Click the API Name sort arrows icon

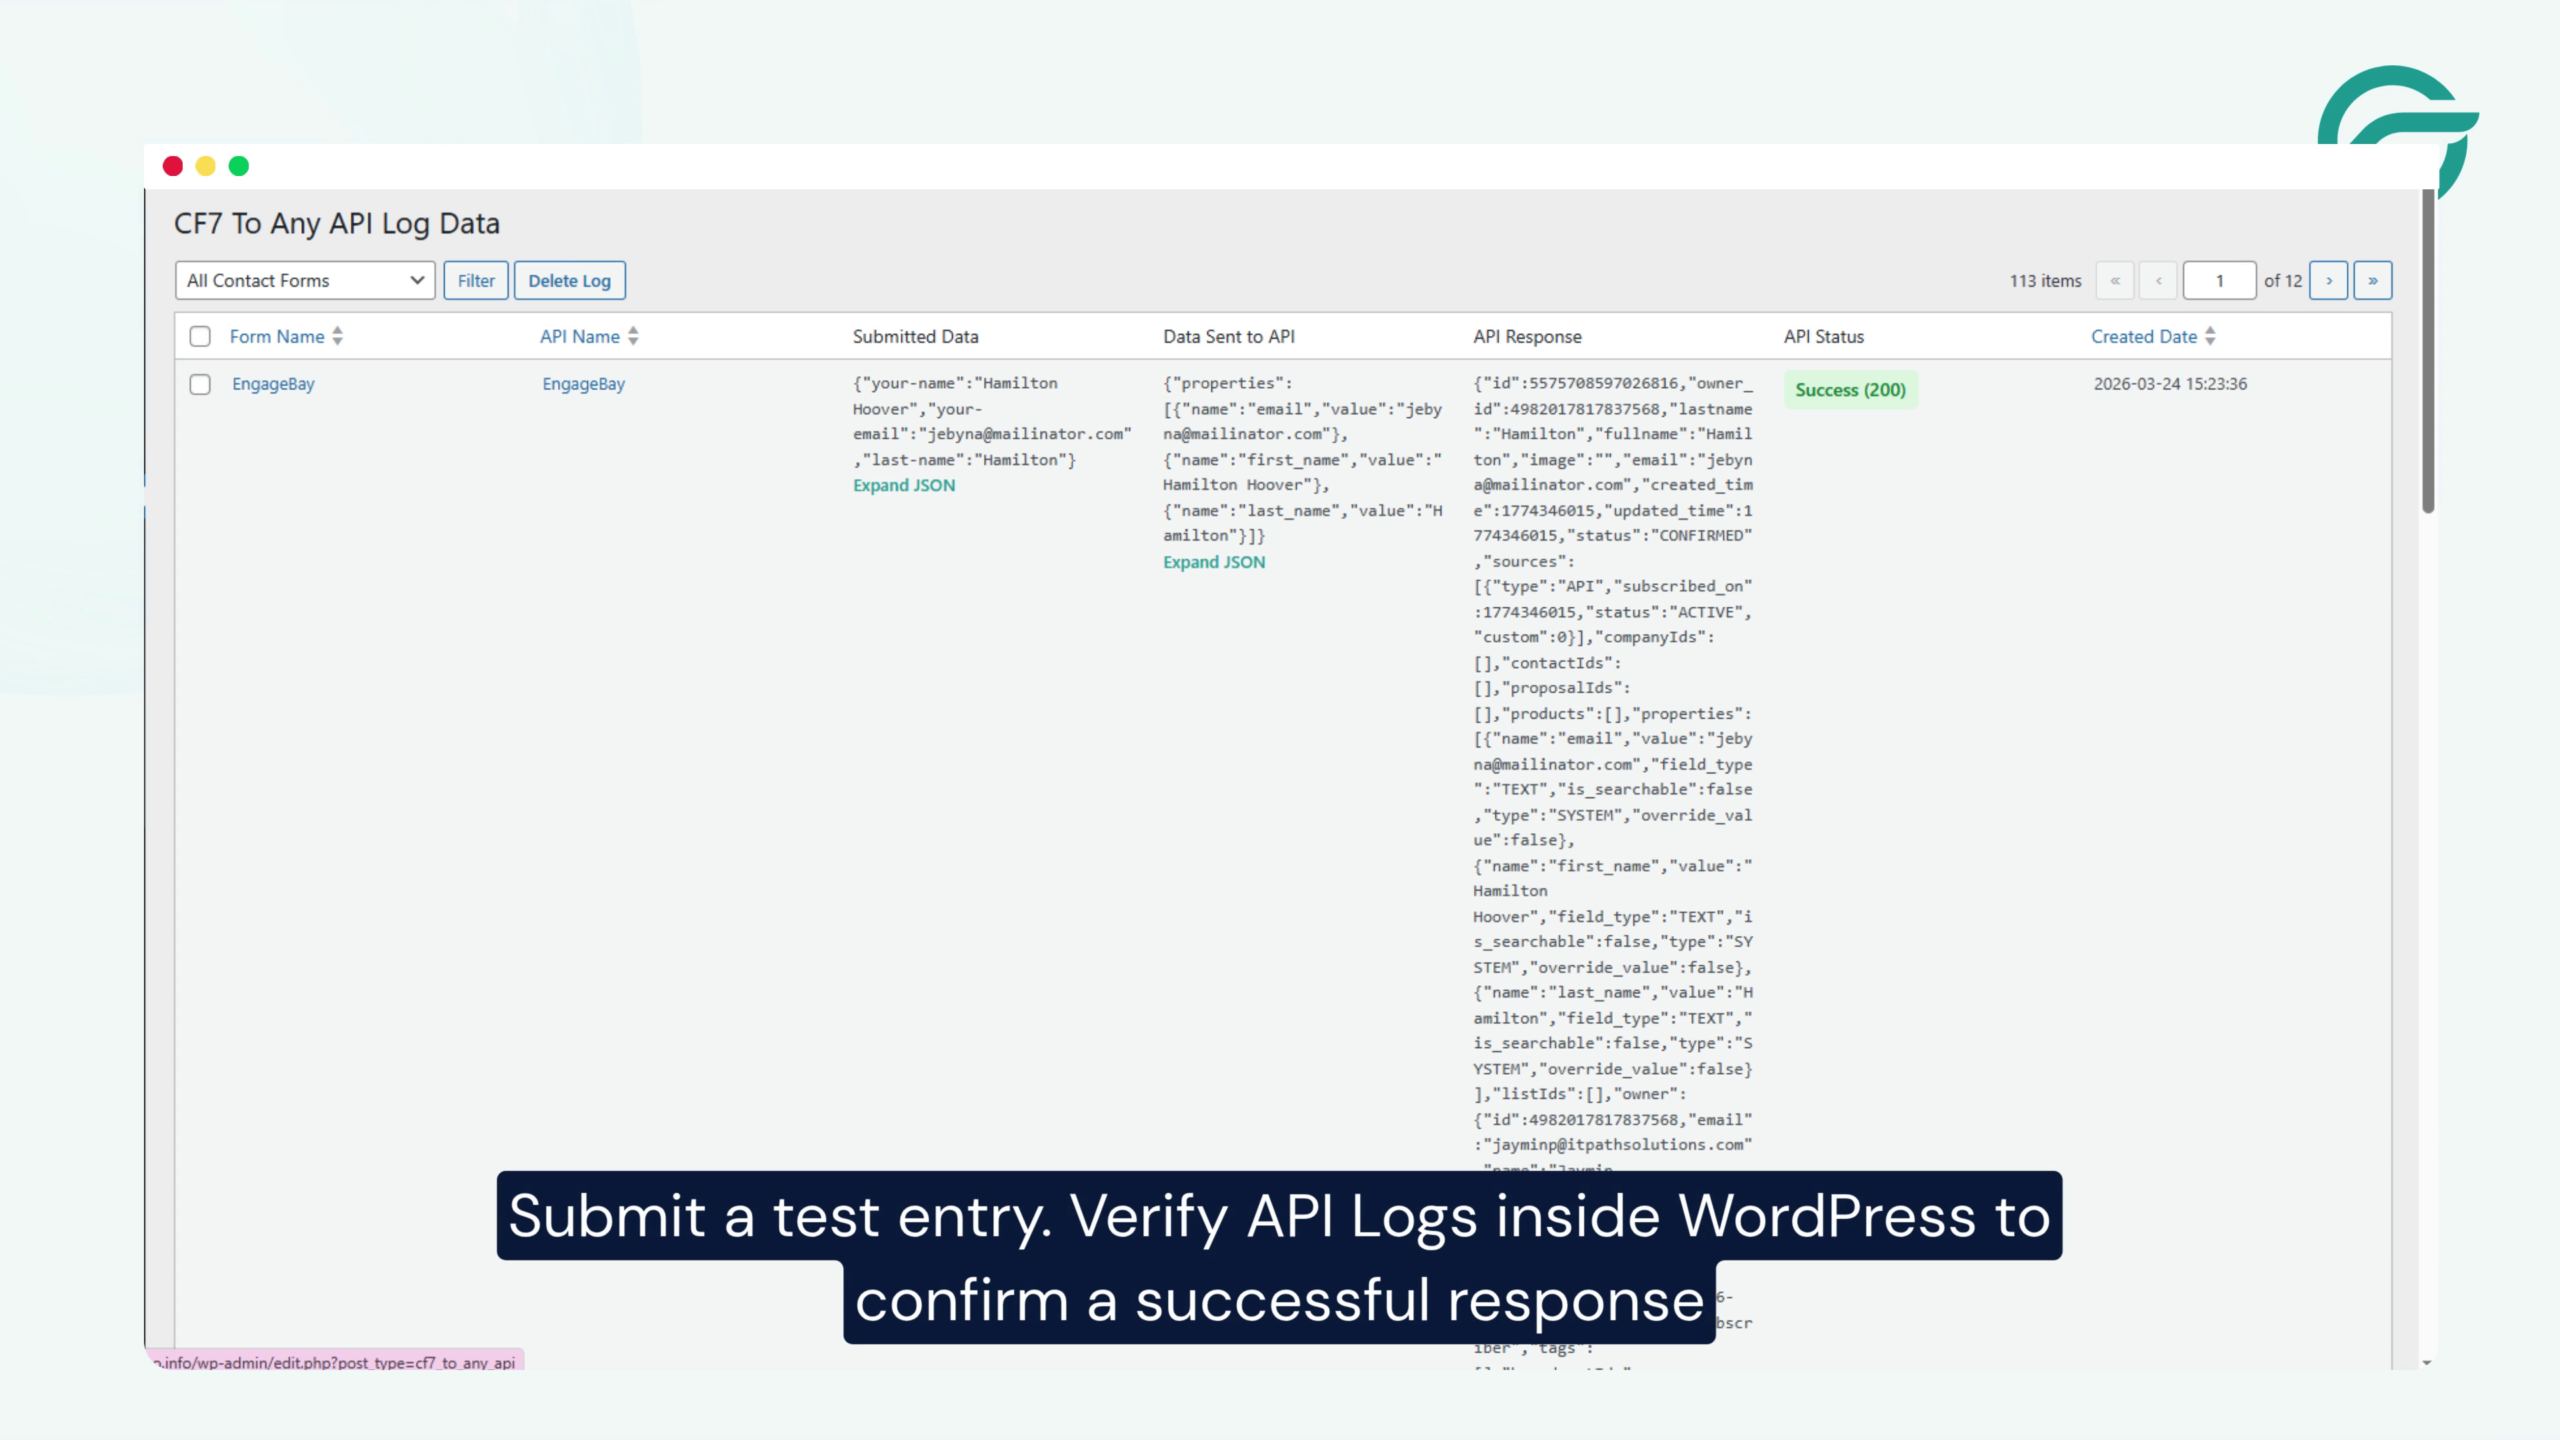[x=633, y=337]
